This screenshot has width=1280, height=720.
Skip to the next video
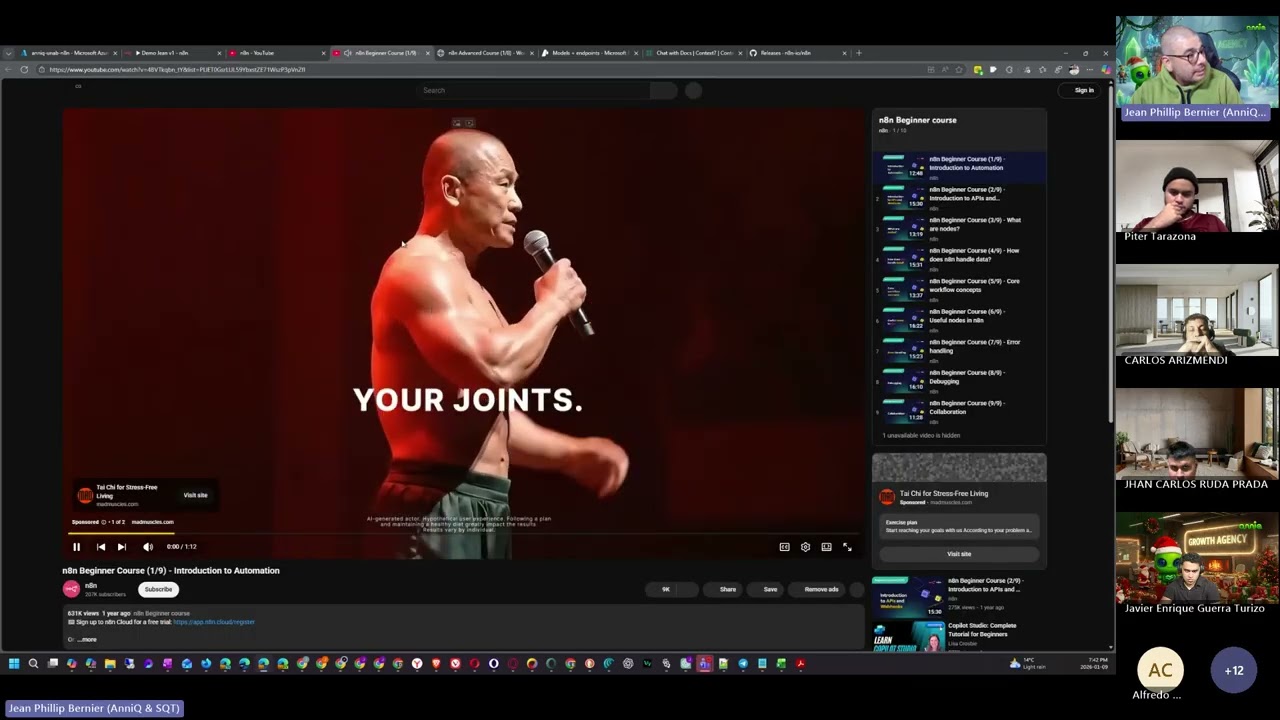(122, 547)
